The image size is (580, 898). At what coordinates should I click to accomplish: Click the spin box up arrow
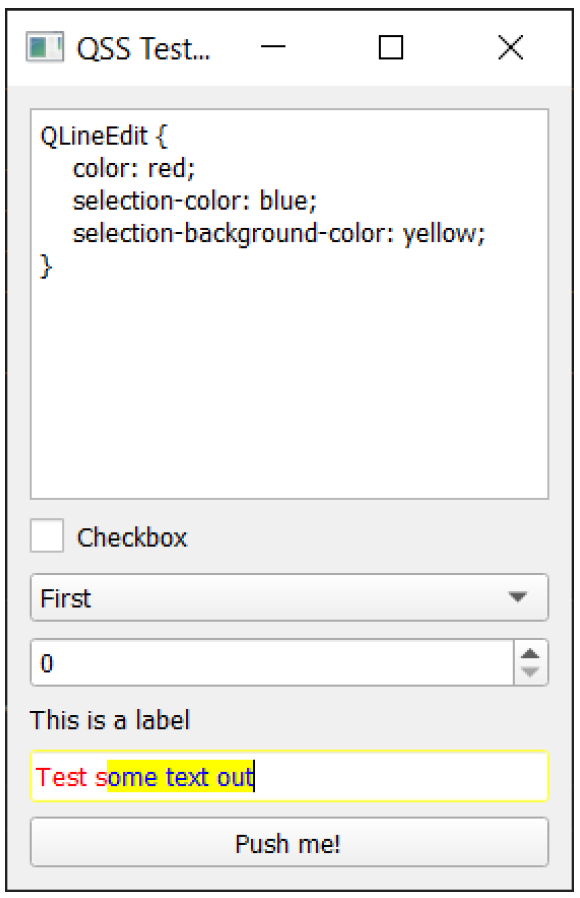tap(531, 653)
